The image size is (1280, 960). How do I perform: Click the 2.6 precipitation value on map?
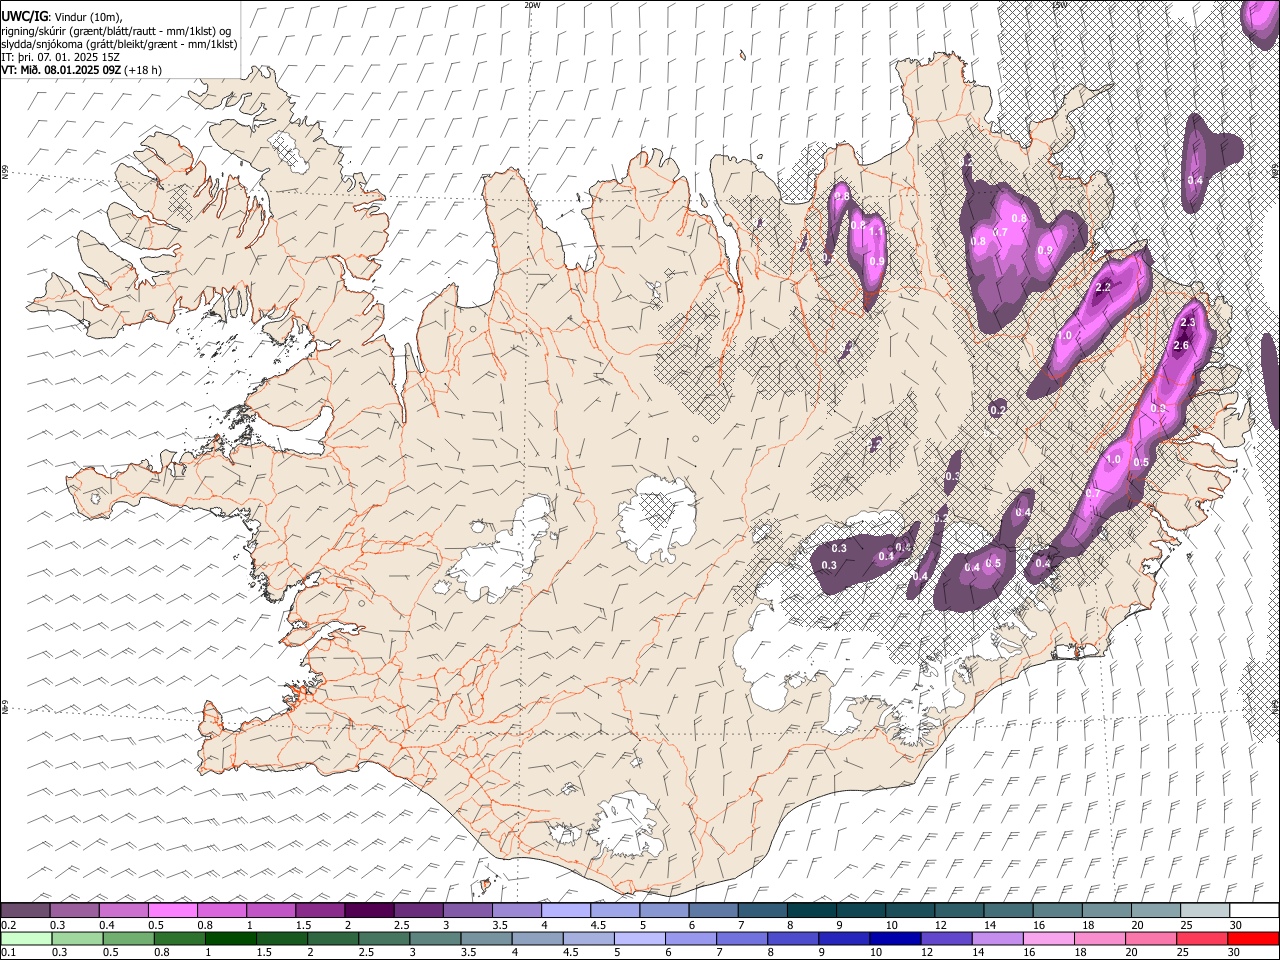[1180, 346]
